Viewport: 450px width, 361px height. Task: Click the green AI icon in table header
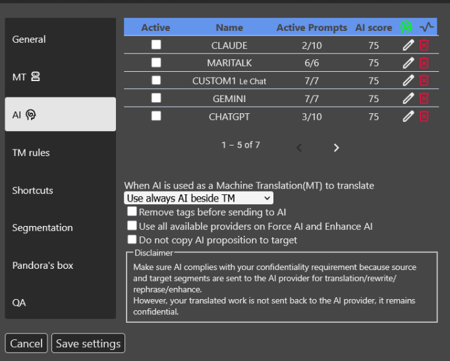pos(406,27)
